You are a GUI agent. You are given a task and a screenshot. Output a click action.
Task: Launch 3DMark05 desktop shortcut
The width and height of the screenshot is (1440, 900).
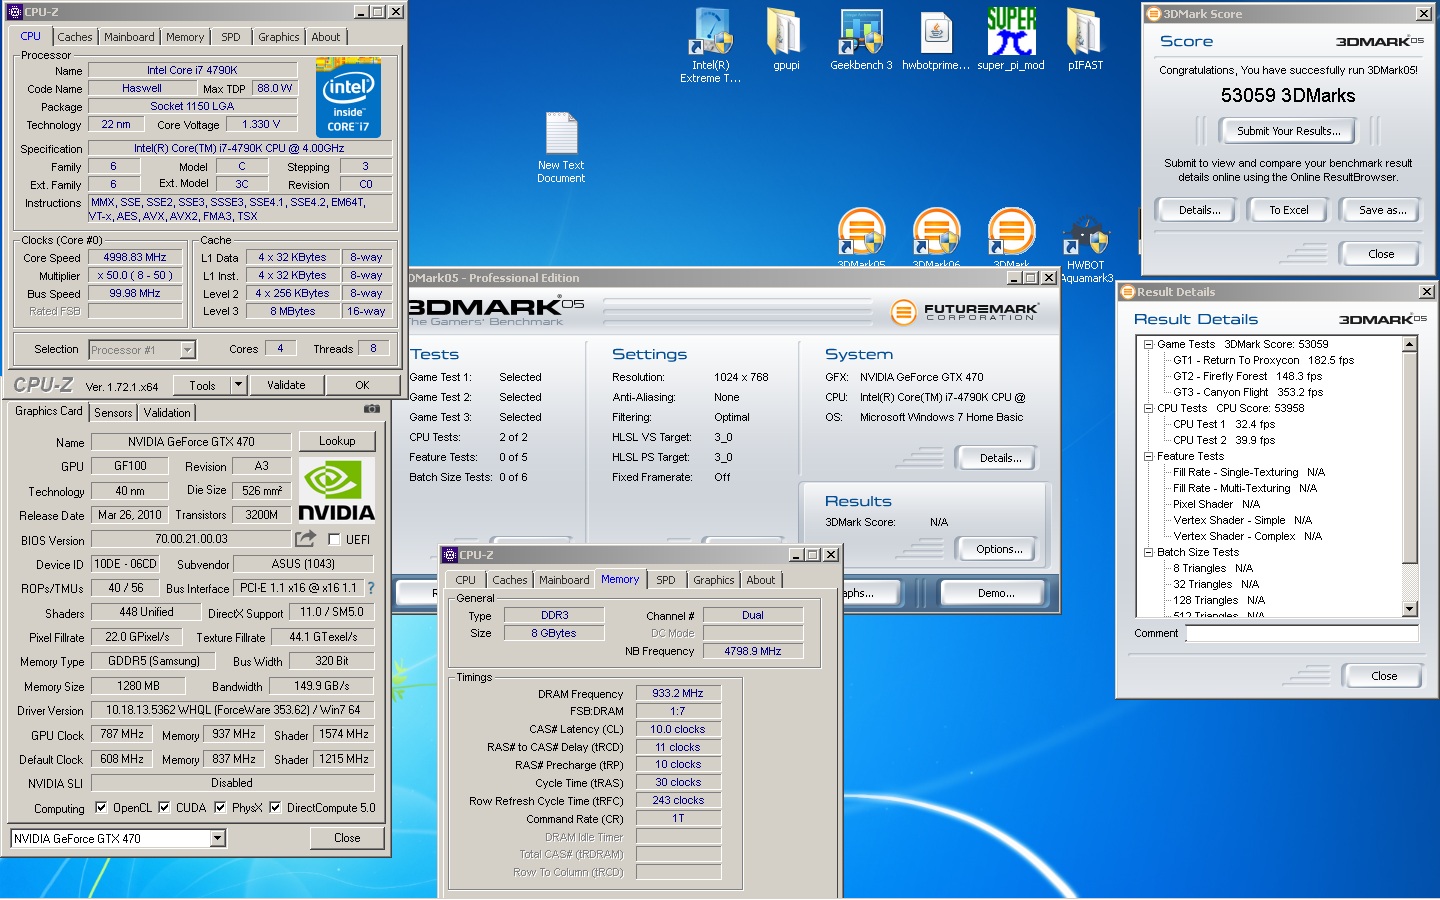[x=861, y=238]
